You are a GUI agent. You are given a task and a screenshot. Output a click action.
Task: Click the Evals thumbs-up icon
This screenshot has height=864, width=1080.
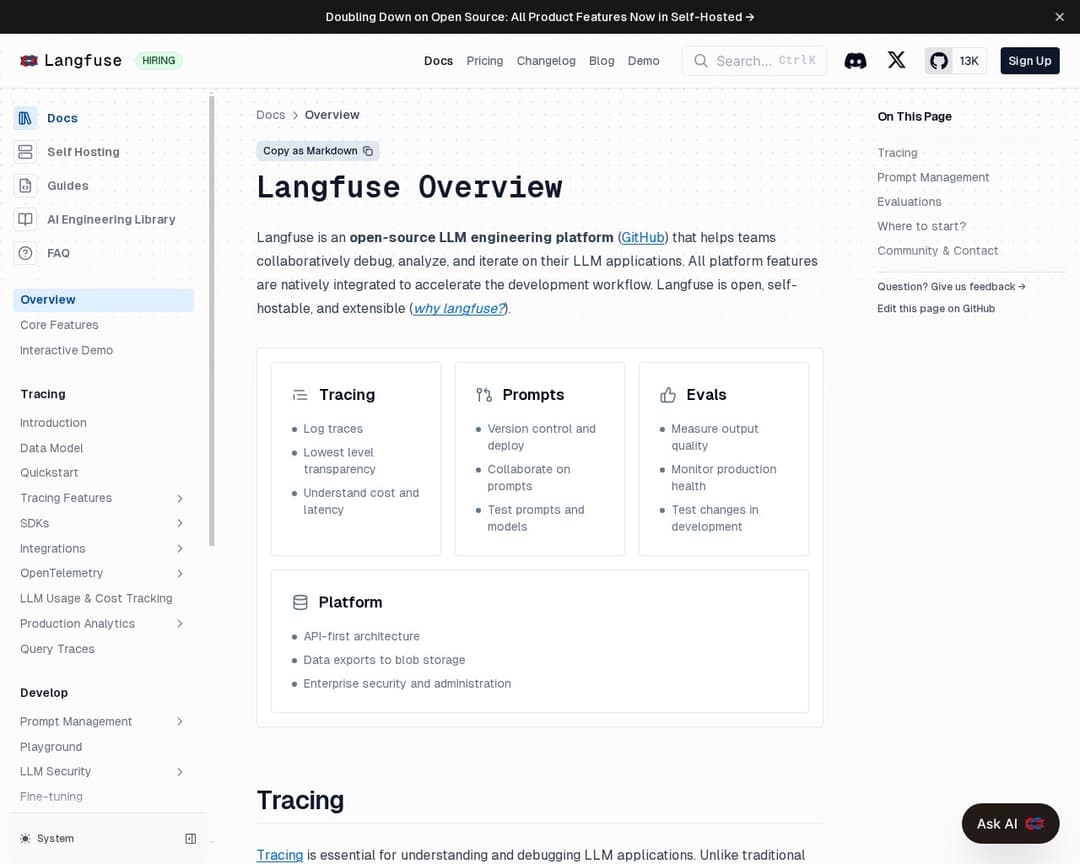coord(667,395)
